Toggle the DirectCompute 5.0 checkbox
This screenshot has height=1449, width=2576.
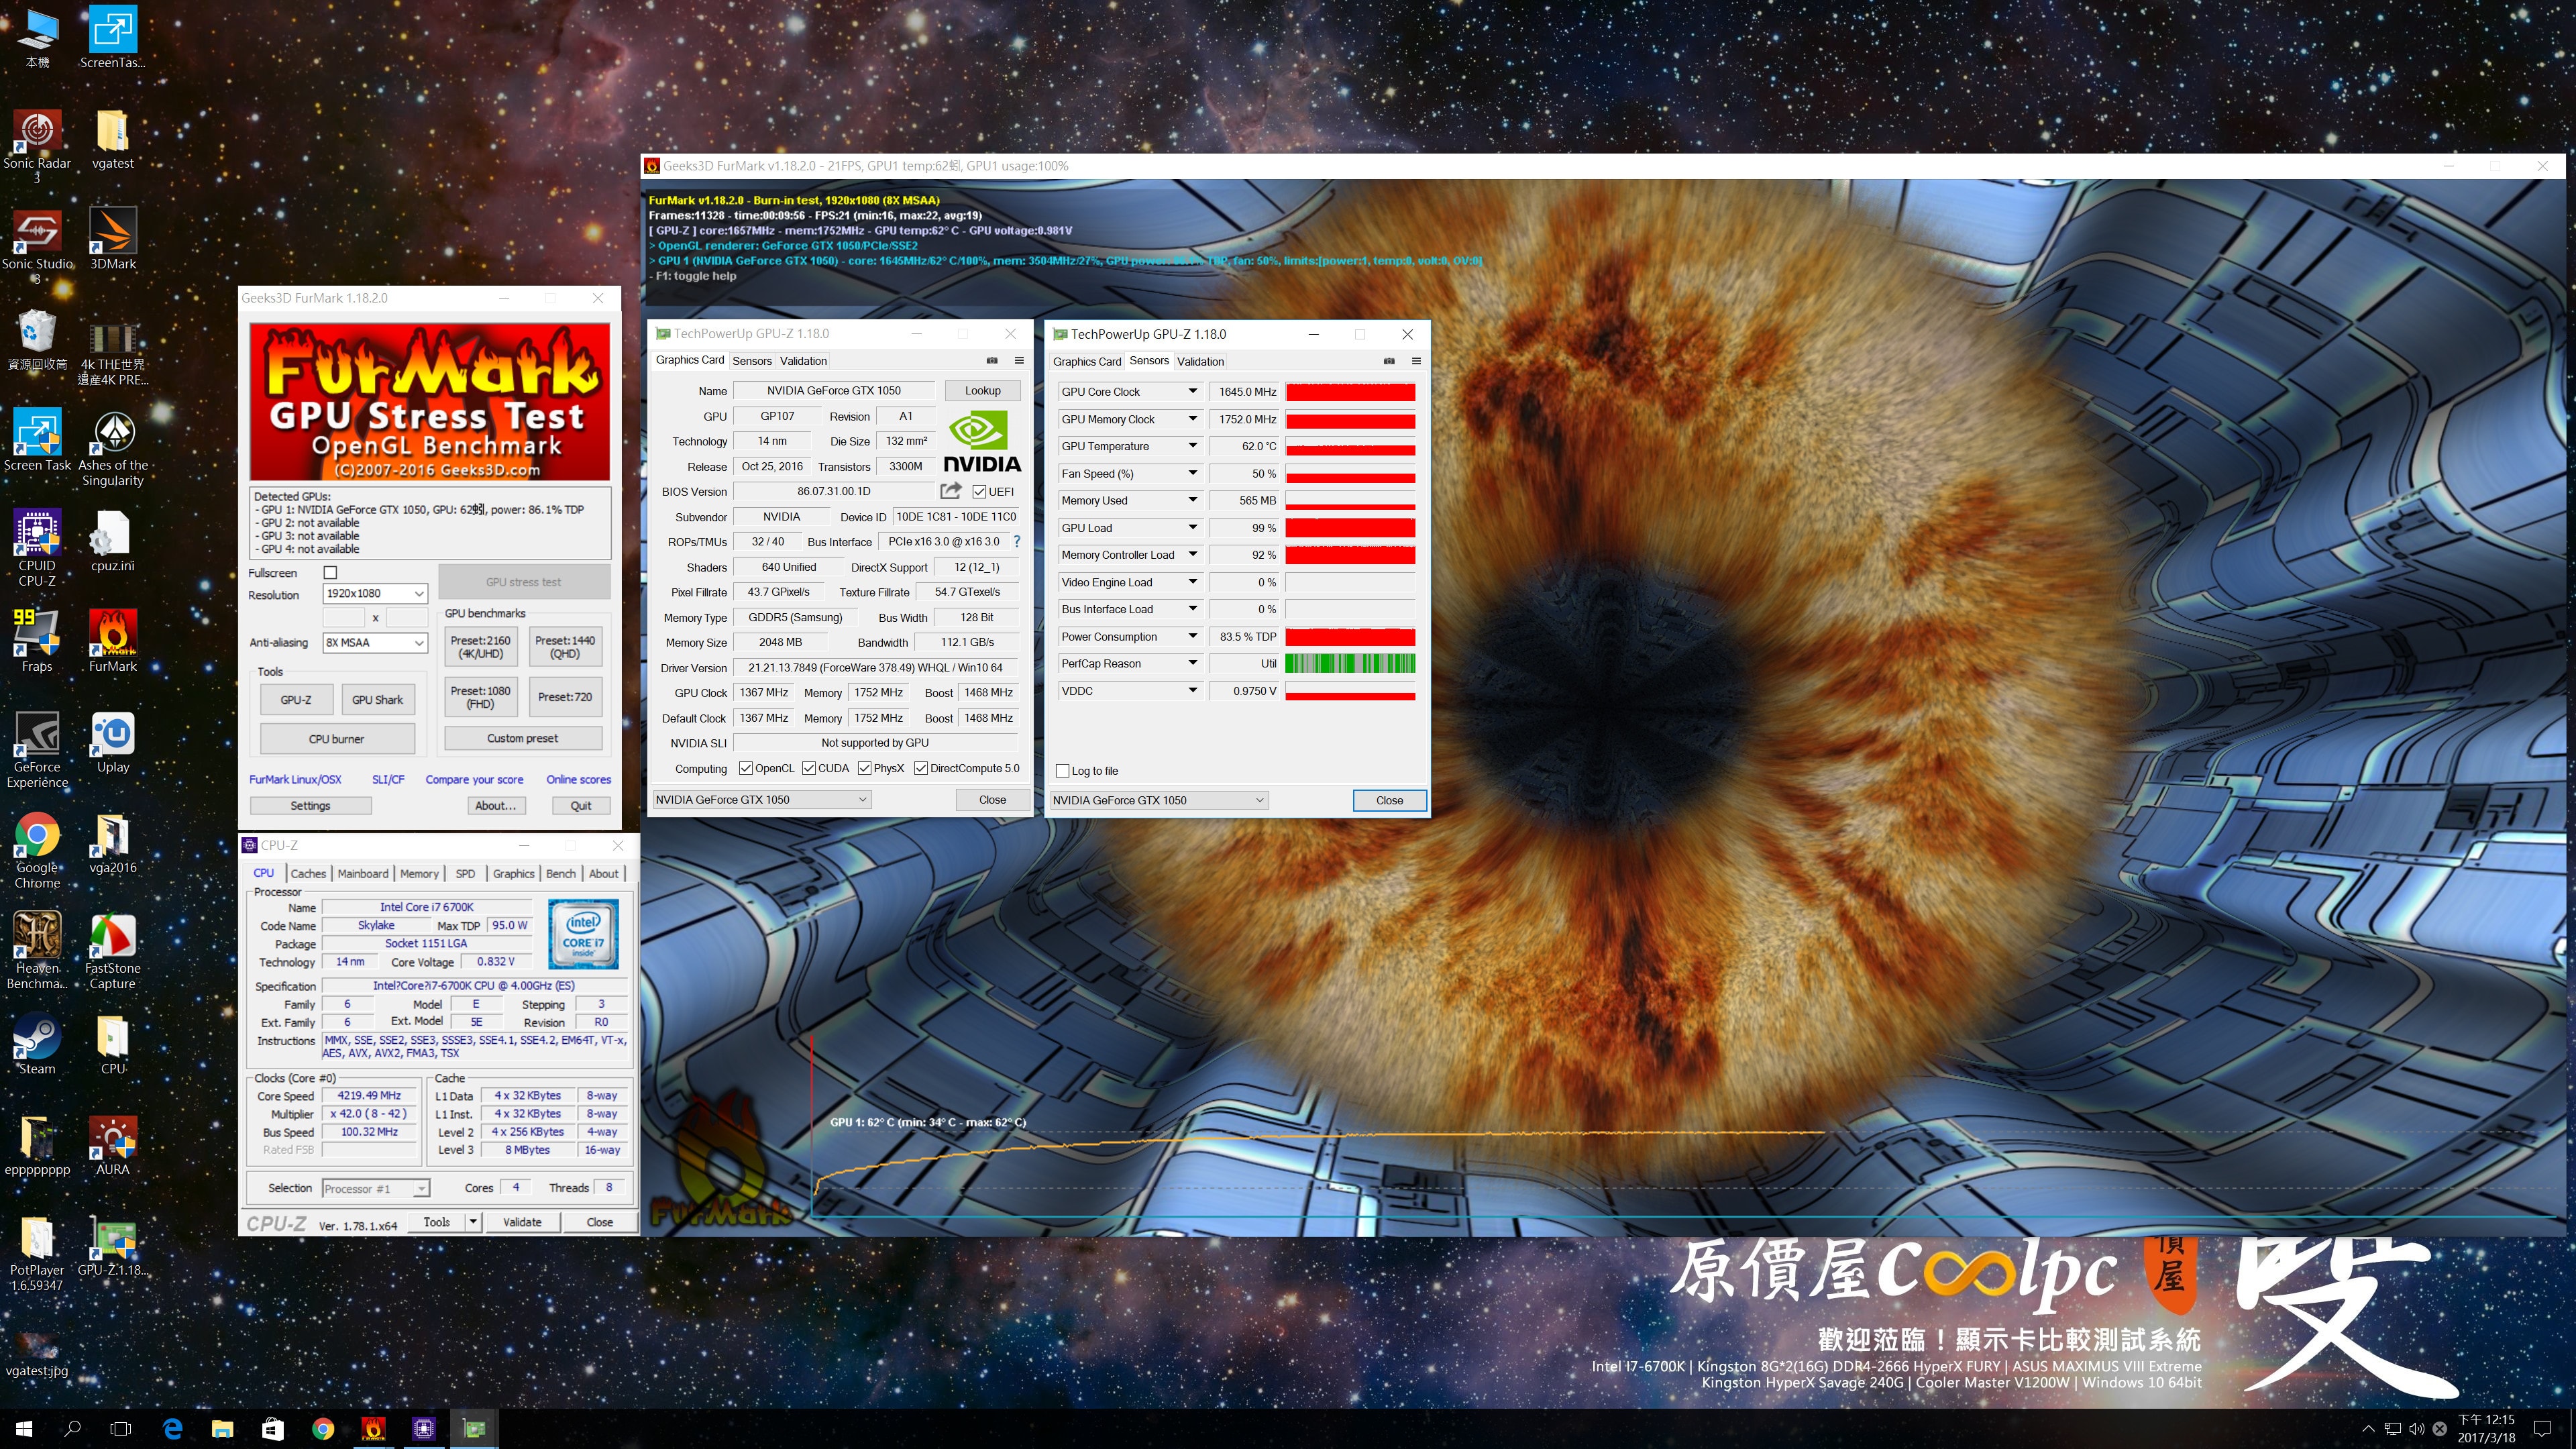[921, 768]
